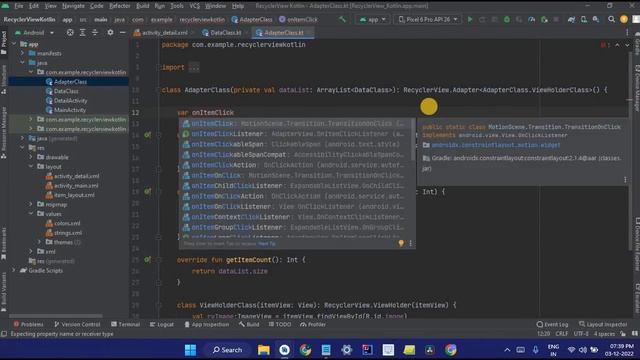Run the app with the green play icon
The height and width of the screenshot is (360, 640).
point(470,19)
